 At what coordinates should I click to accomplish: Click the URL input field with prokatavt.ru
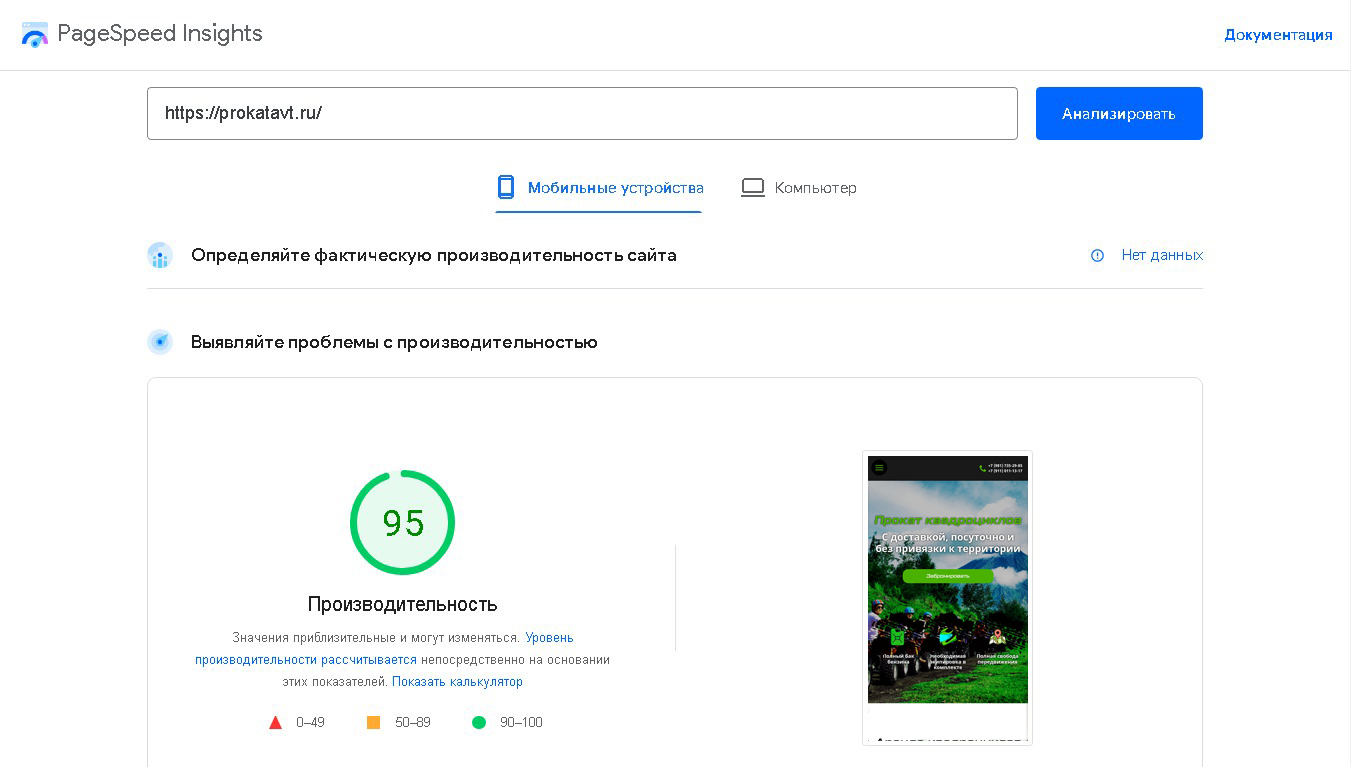click(x=583, y=113)
